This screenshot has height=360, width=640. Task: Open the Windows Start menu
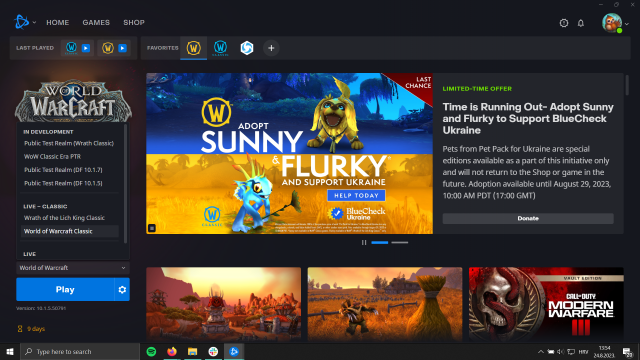pos(10,351)
